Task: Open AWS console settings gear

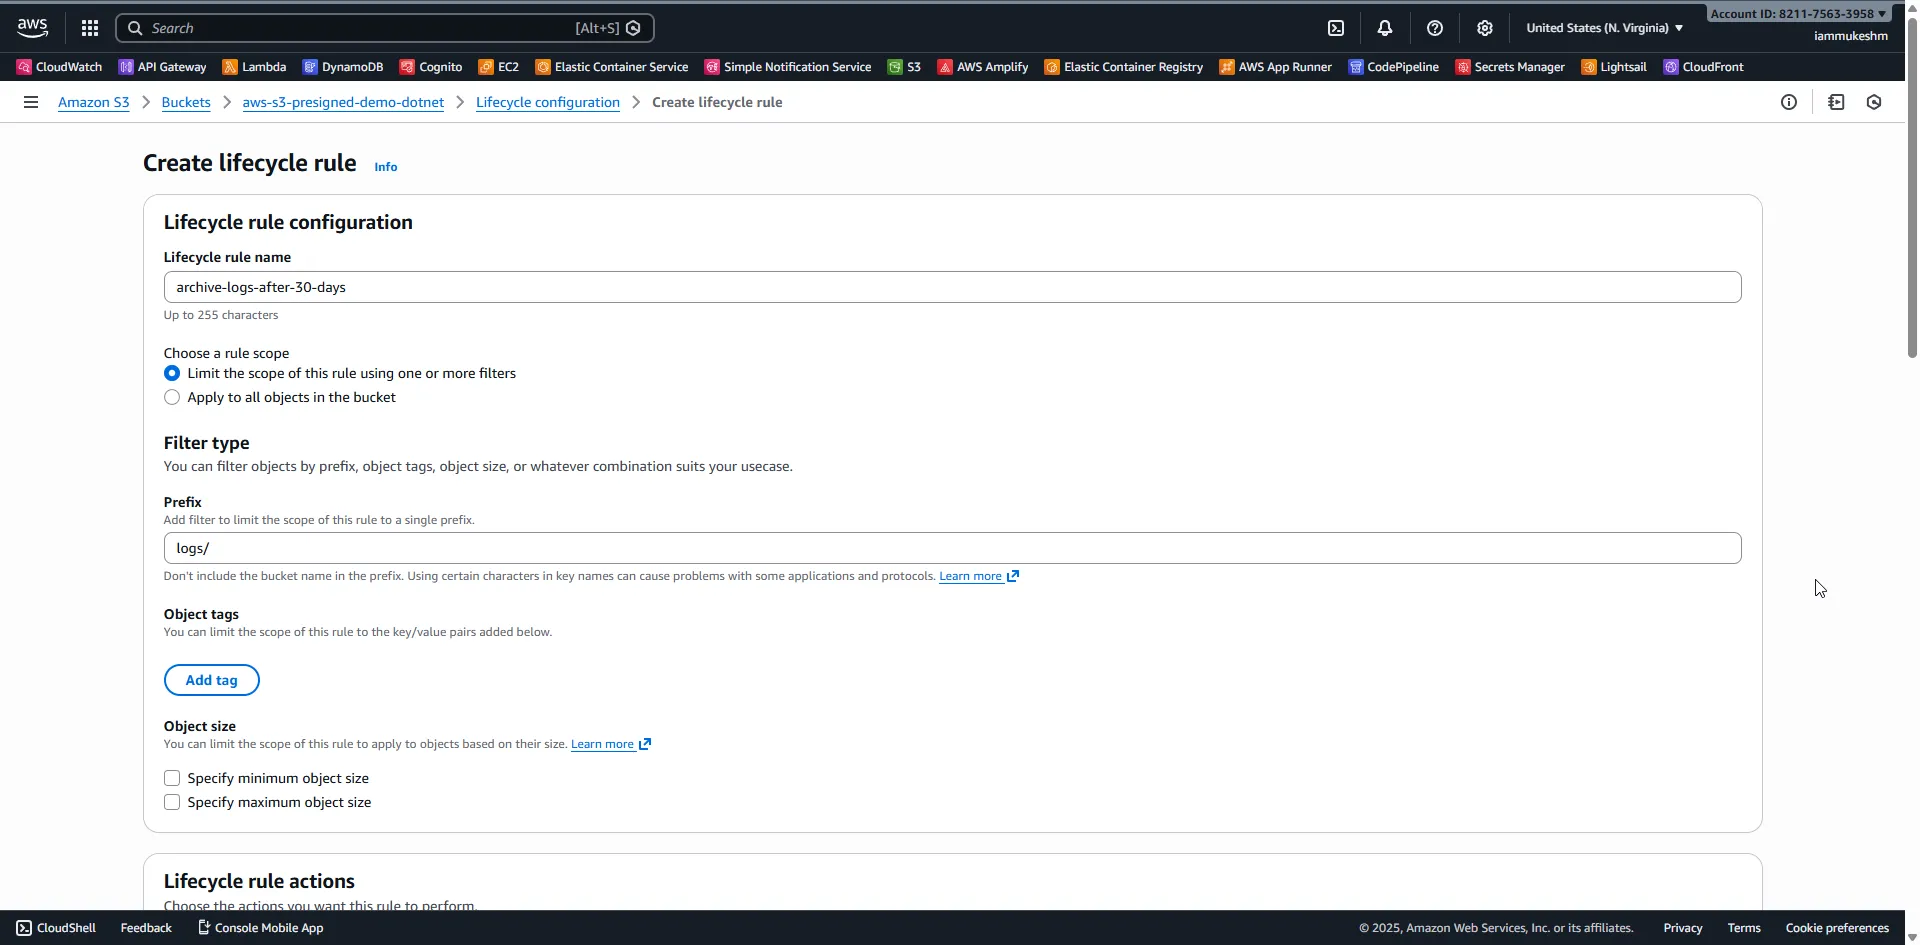Action: tap(1485, 27)
